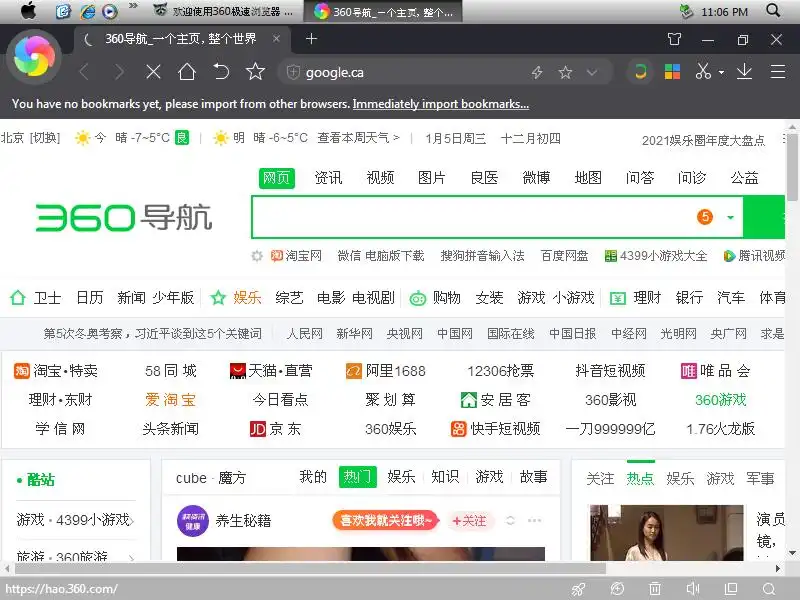Switch to 欢迎使用360极速浏览器 taskbar window
800x600 pixels.
point(223,11)
